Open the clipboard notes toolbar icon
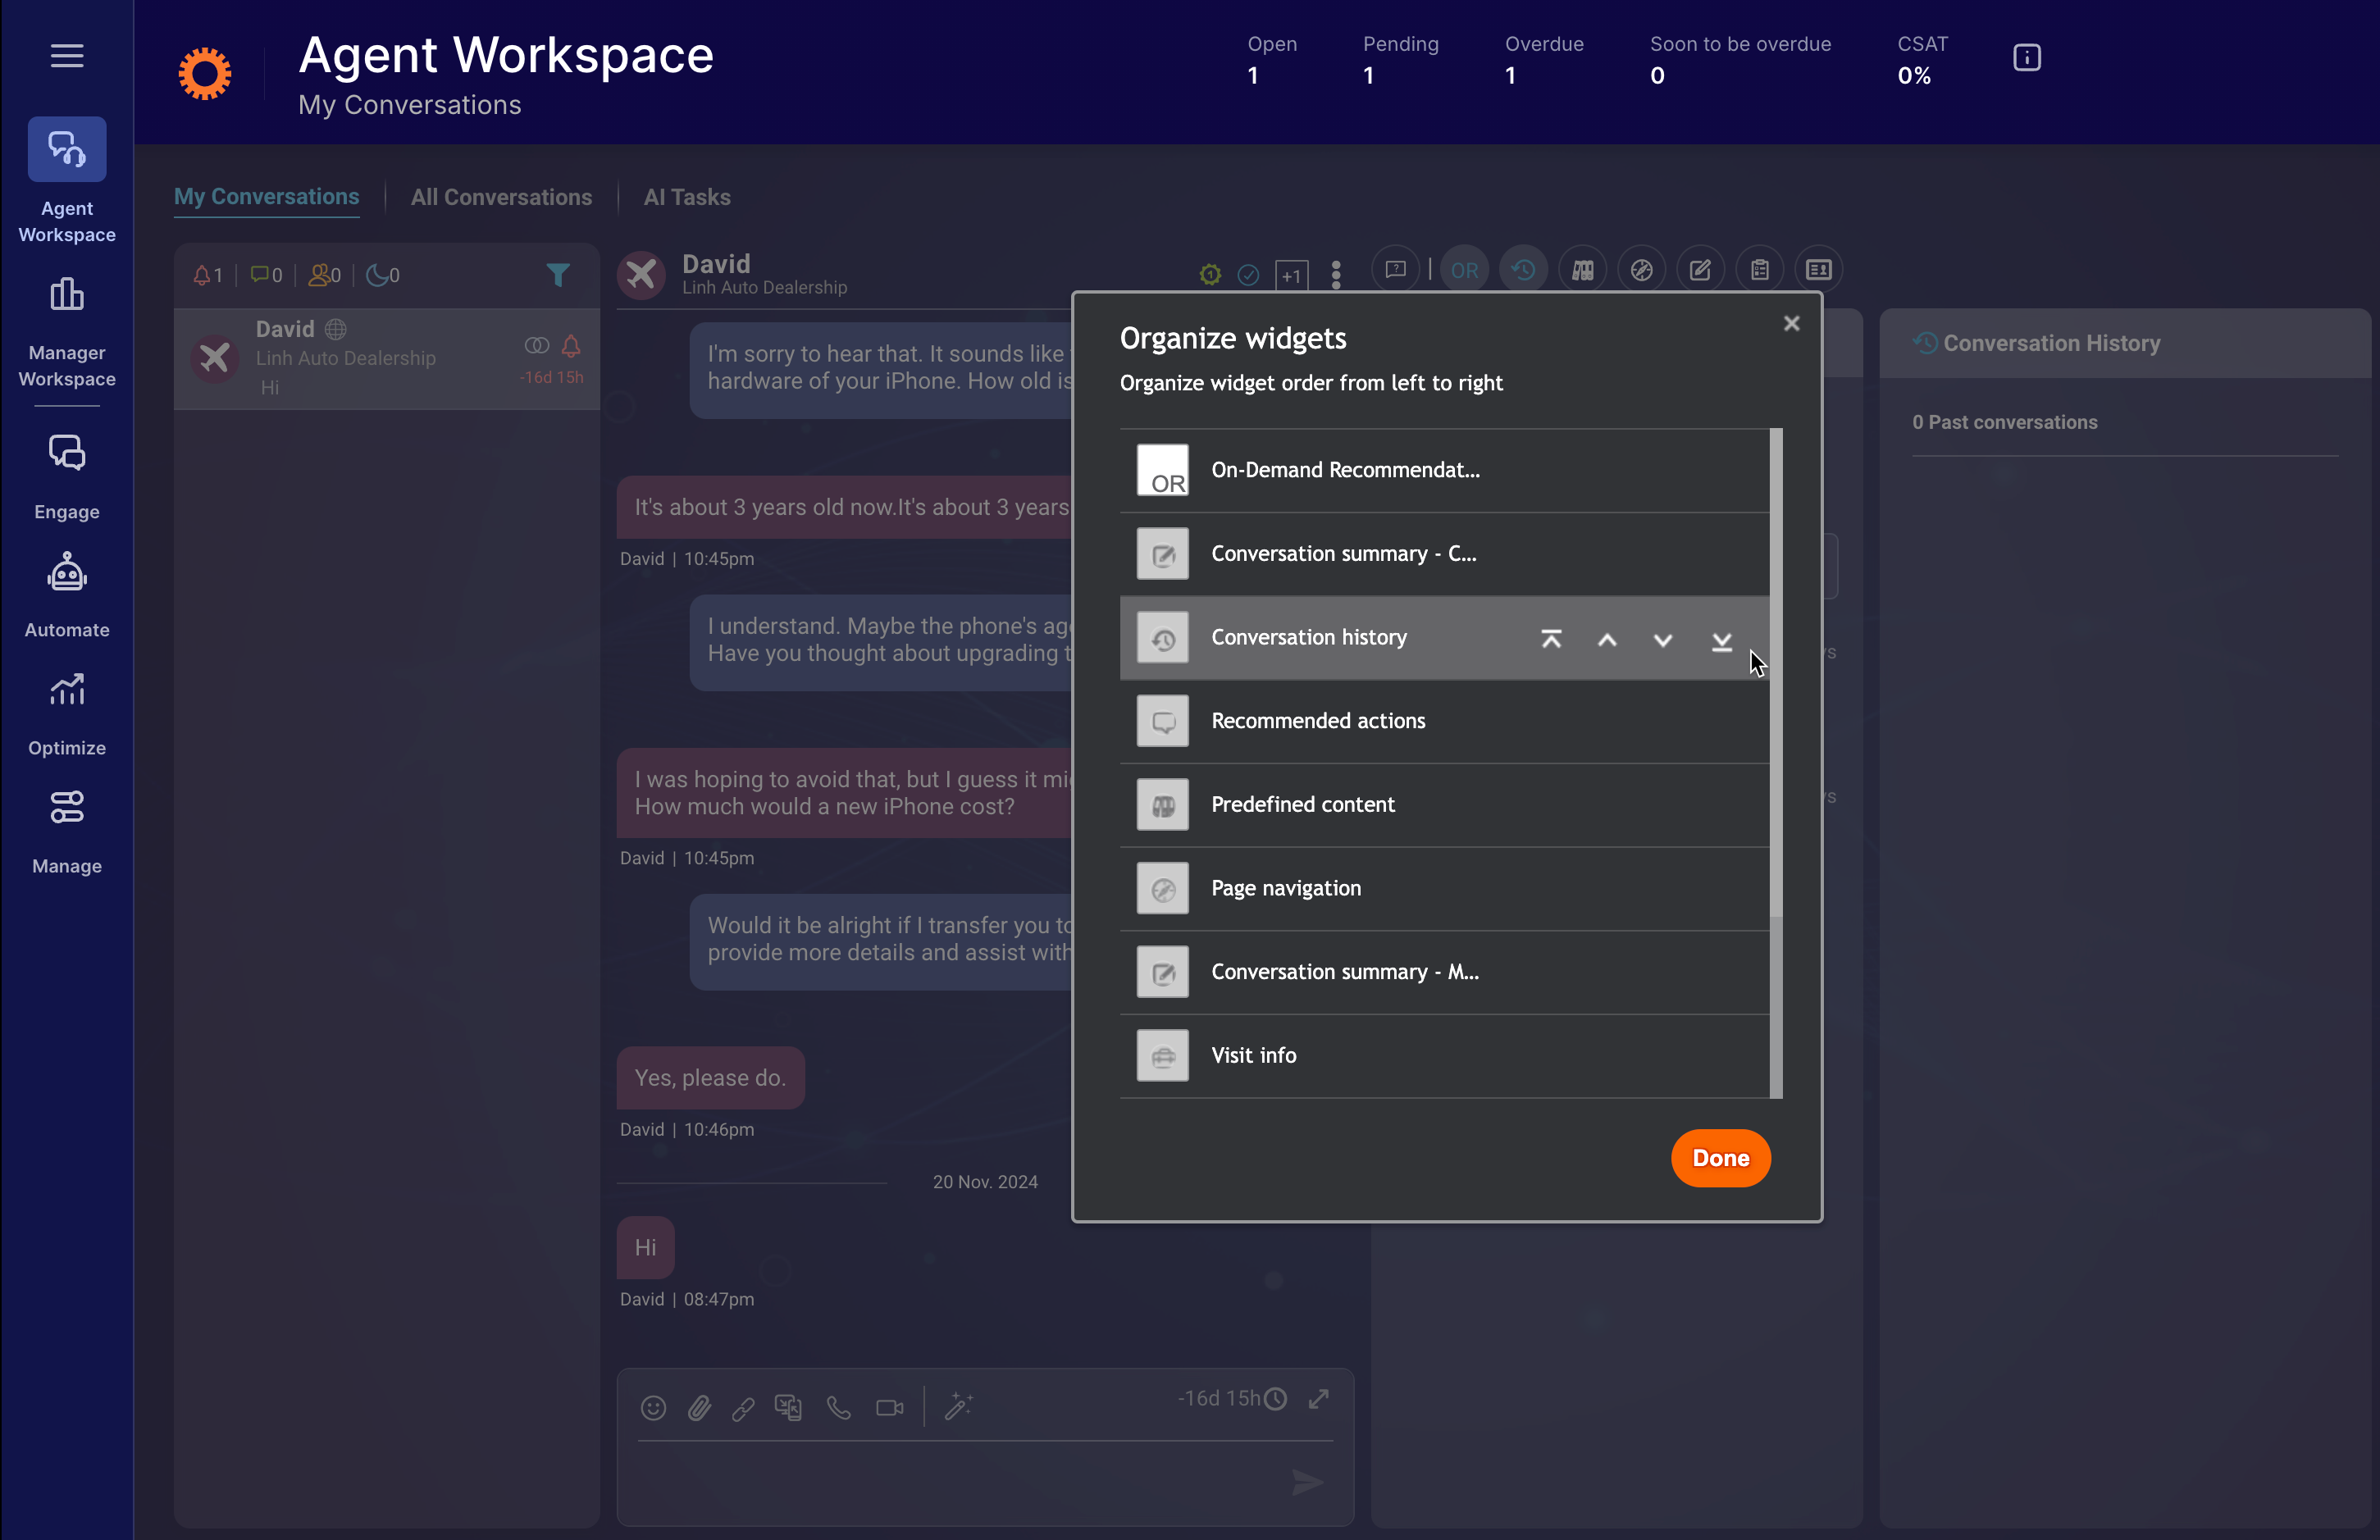The height and width of the screenshot is (1540, 2380). click(1759, 270)
